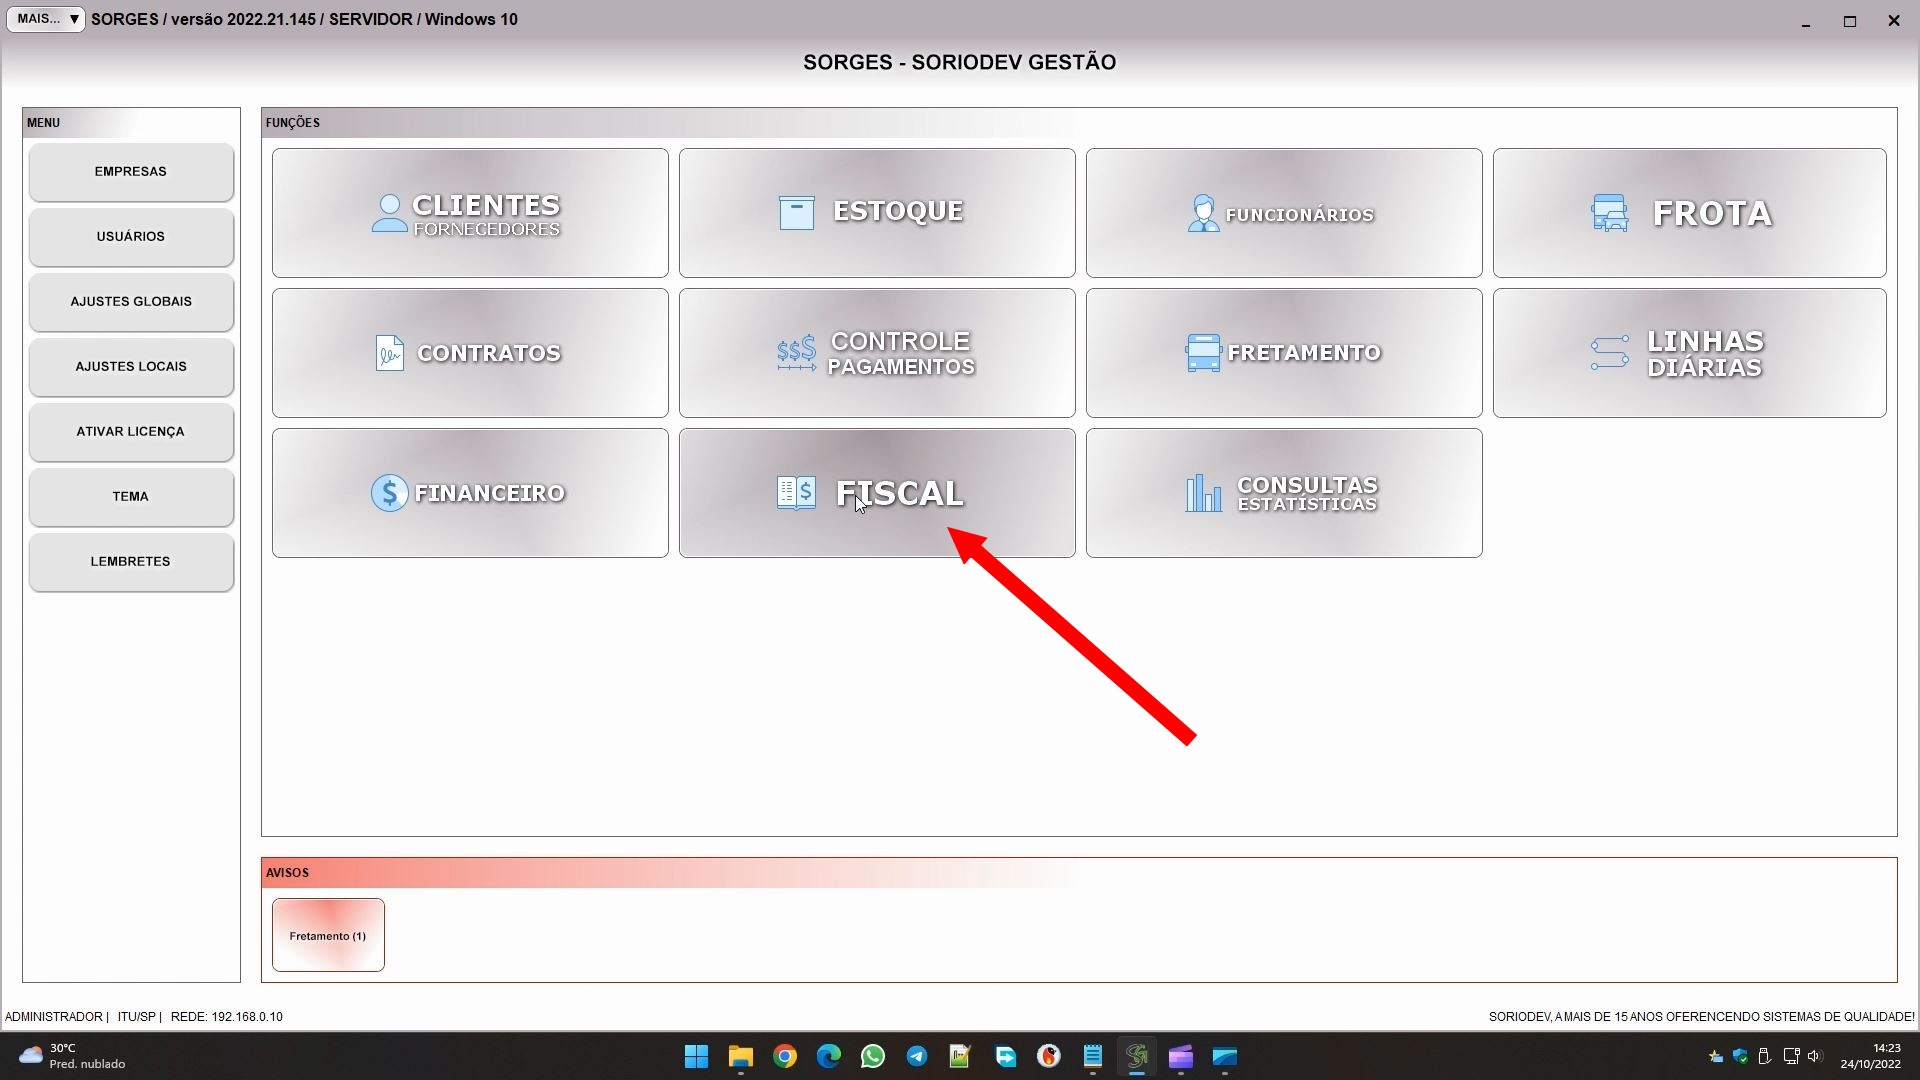1920x1080 pixels.
Task: Open the Fretamento module
Action: click(1284, 353)
